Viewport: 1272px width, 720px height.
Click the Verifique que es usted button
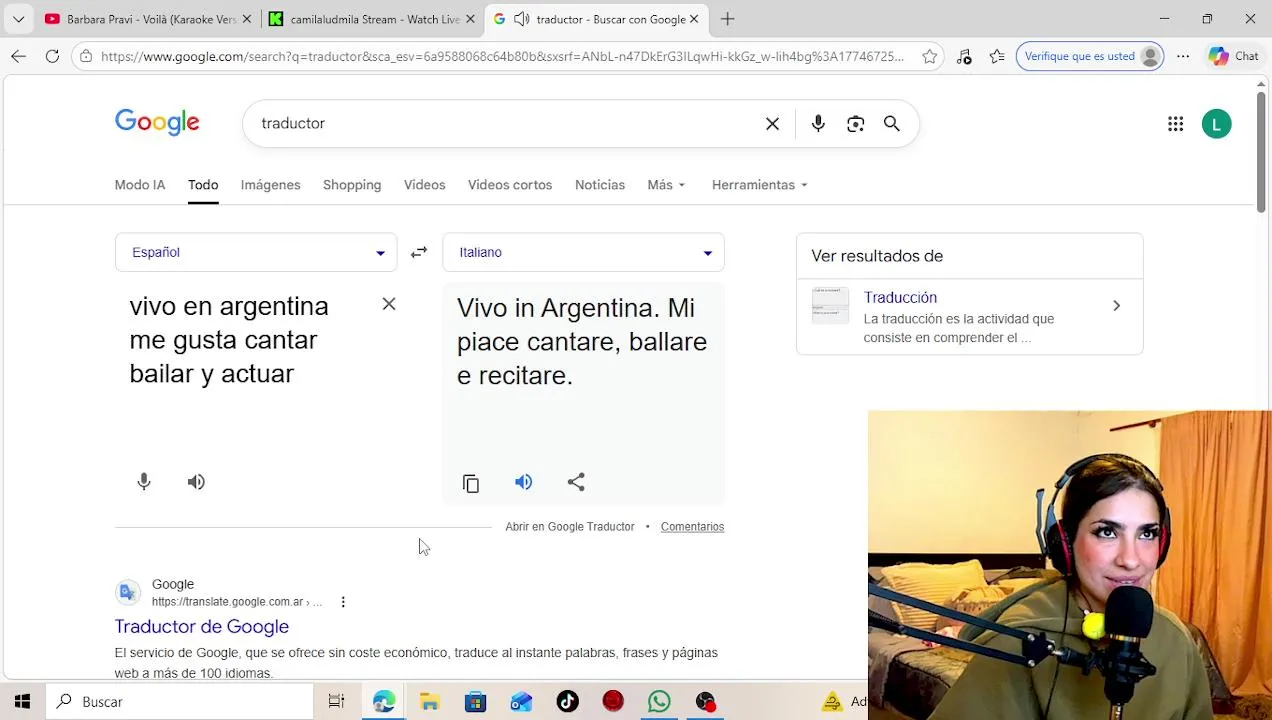tap(1090, 56)
